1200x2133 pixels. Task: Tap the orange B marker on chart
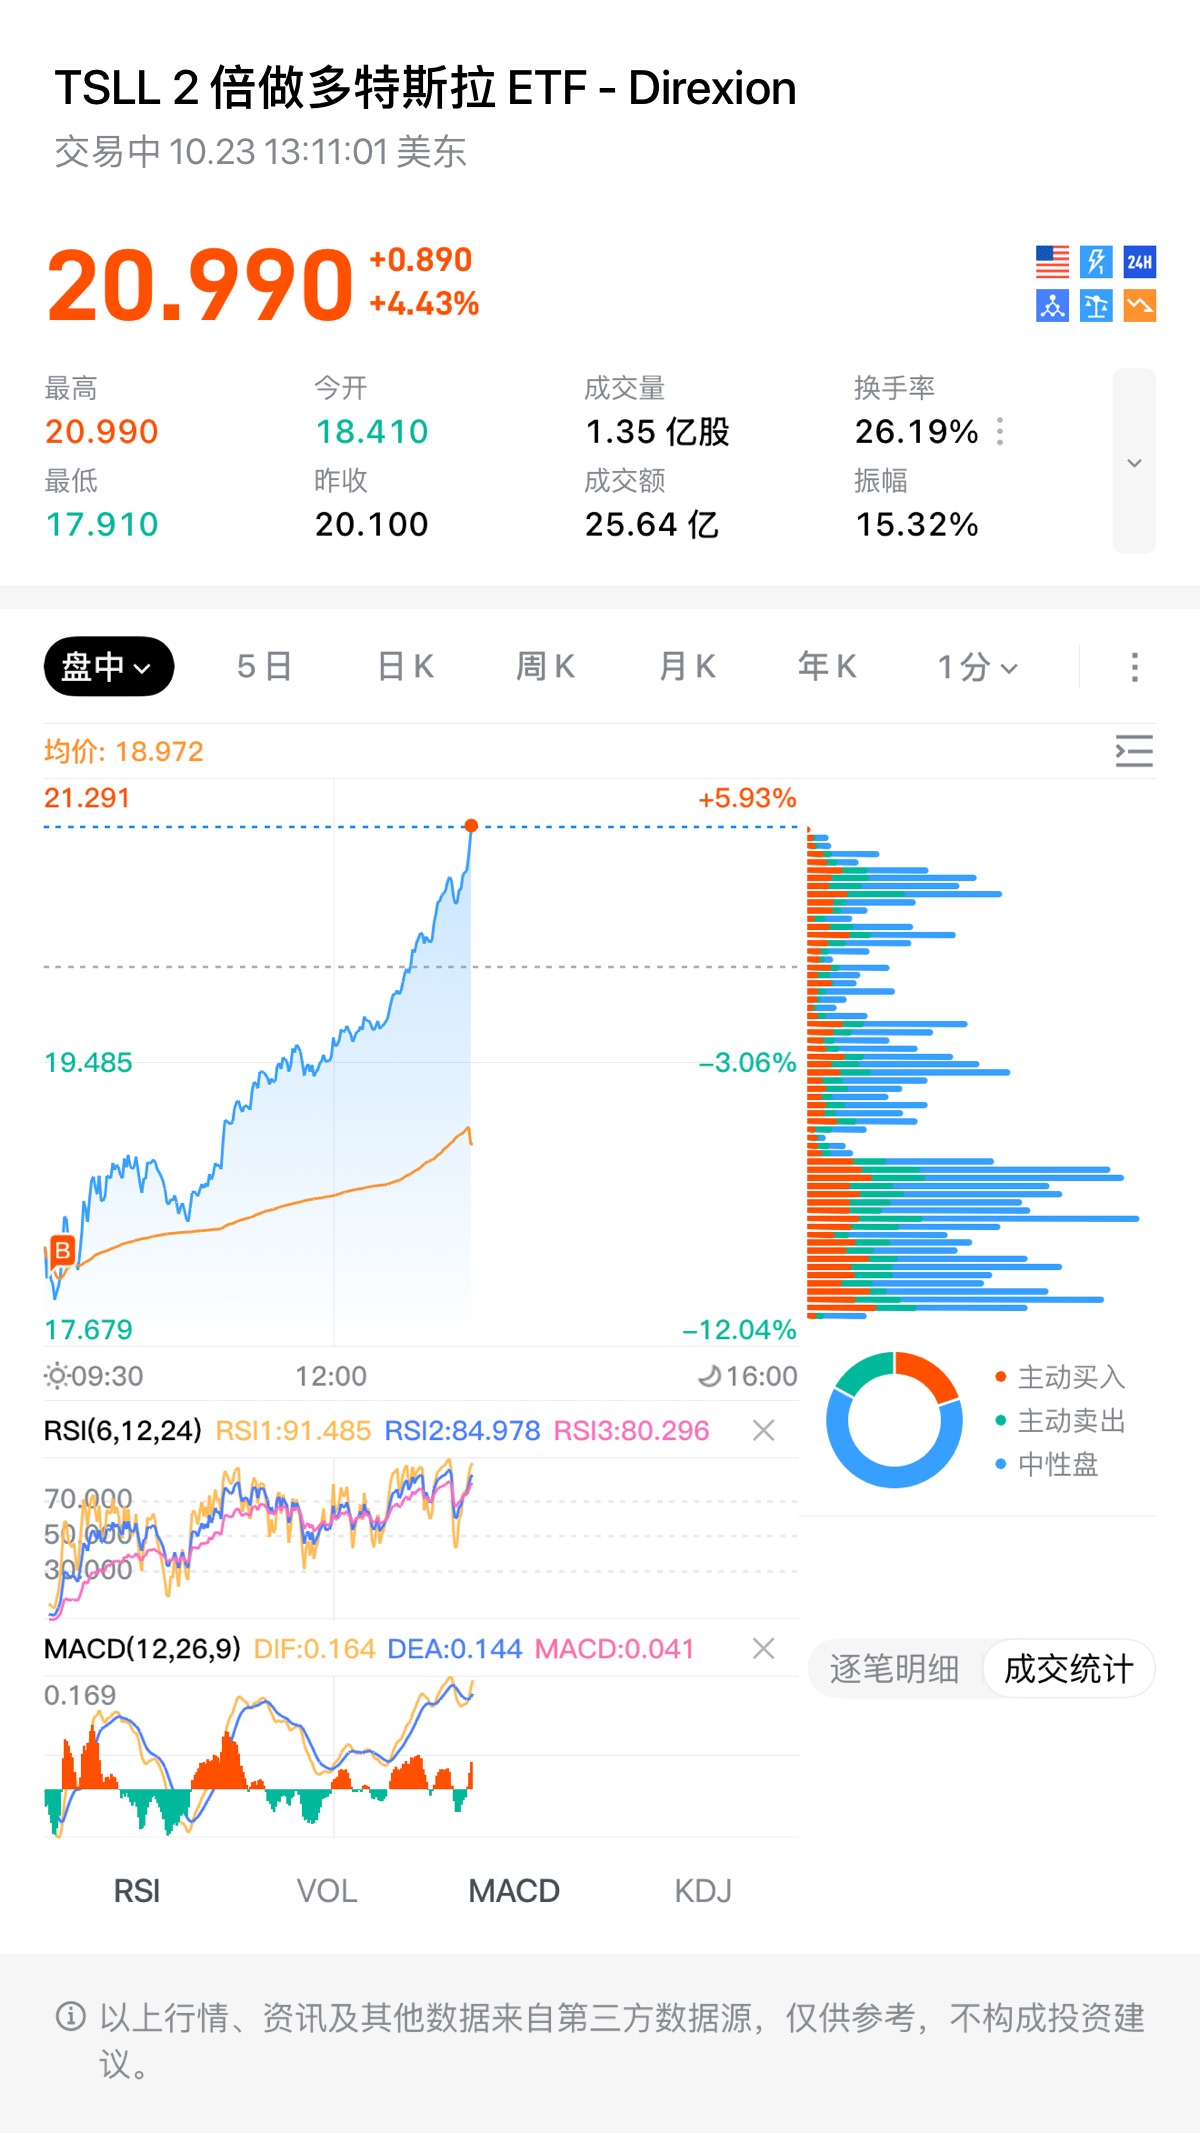(x=62, y=1250)
